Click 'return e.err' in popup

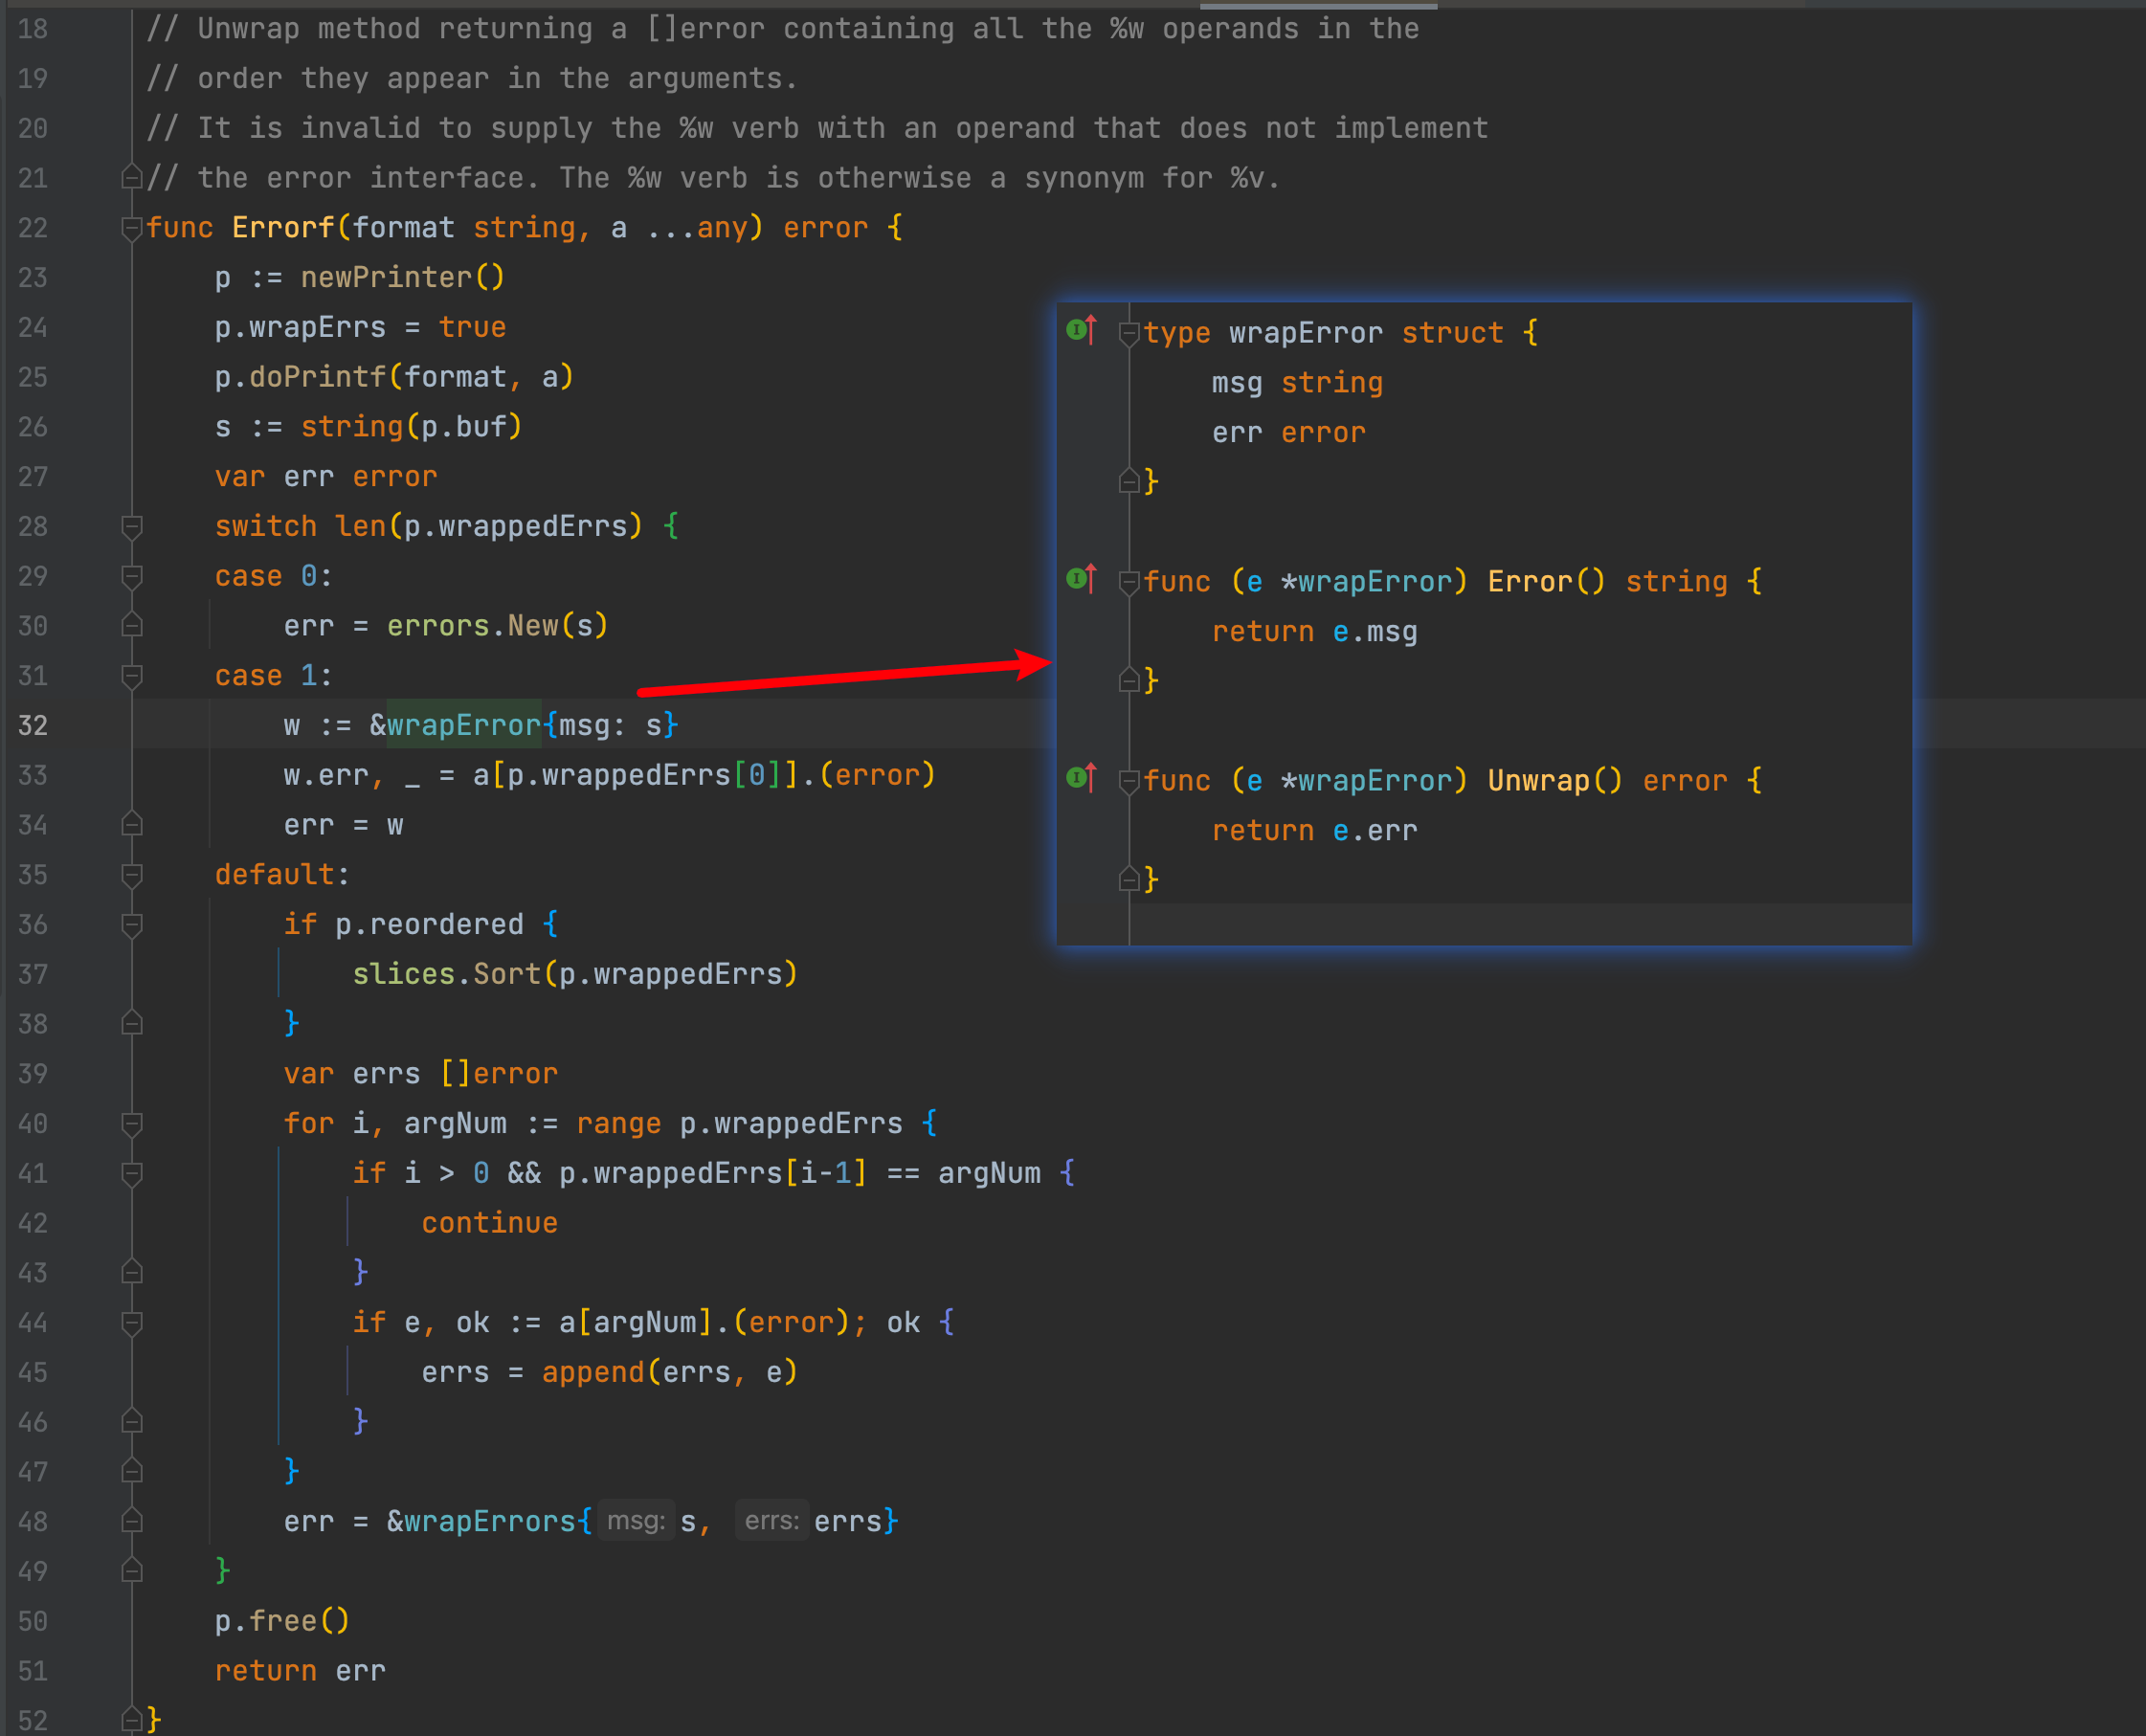click(x=1314, y=831)
